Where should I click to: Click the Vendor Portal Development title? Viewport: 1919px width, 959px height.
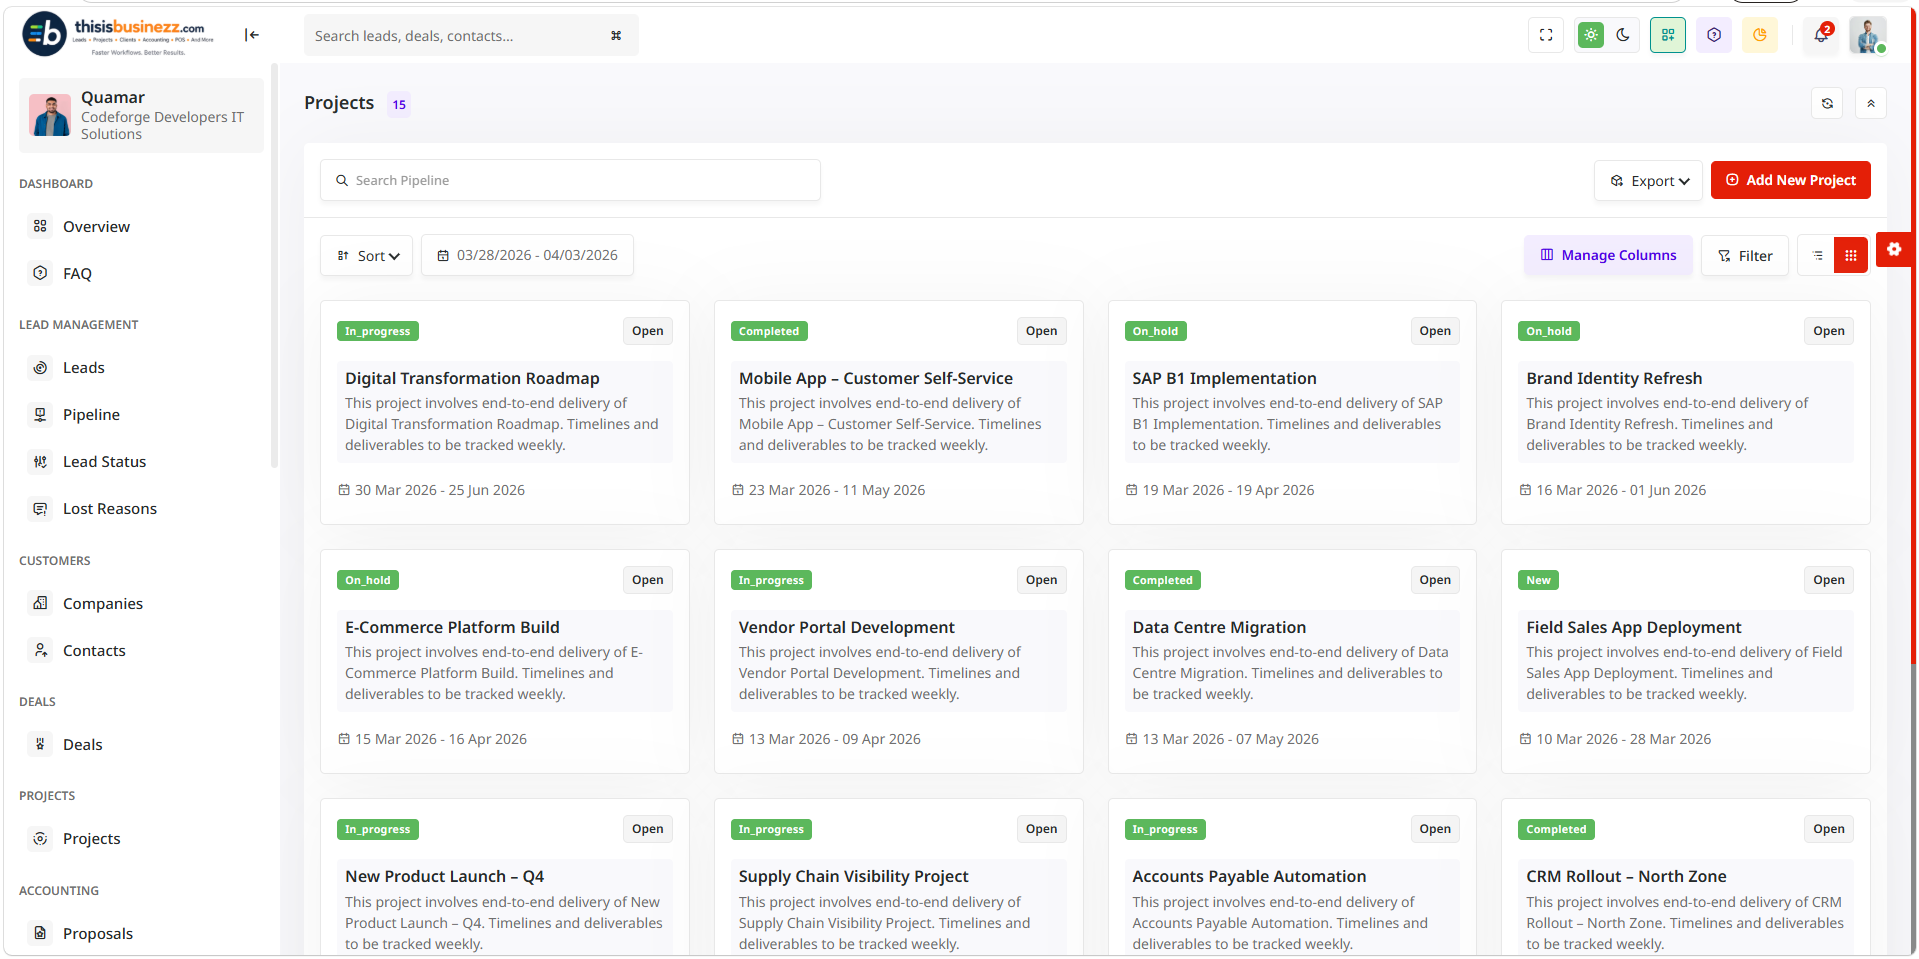point(846,627)
